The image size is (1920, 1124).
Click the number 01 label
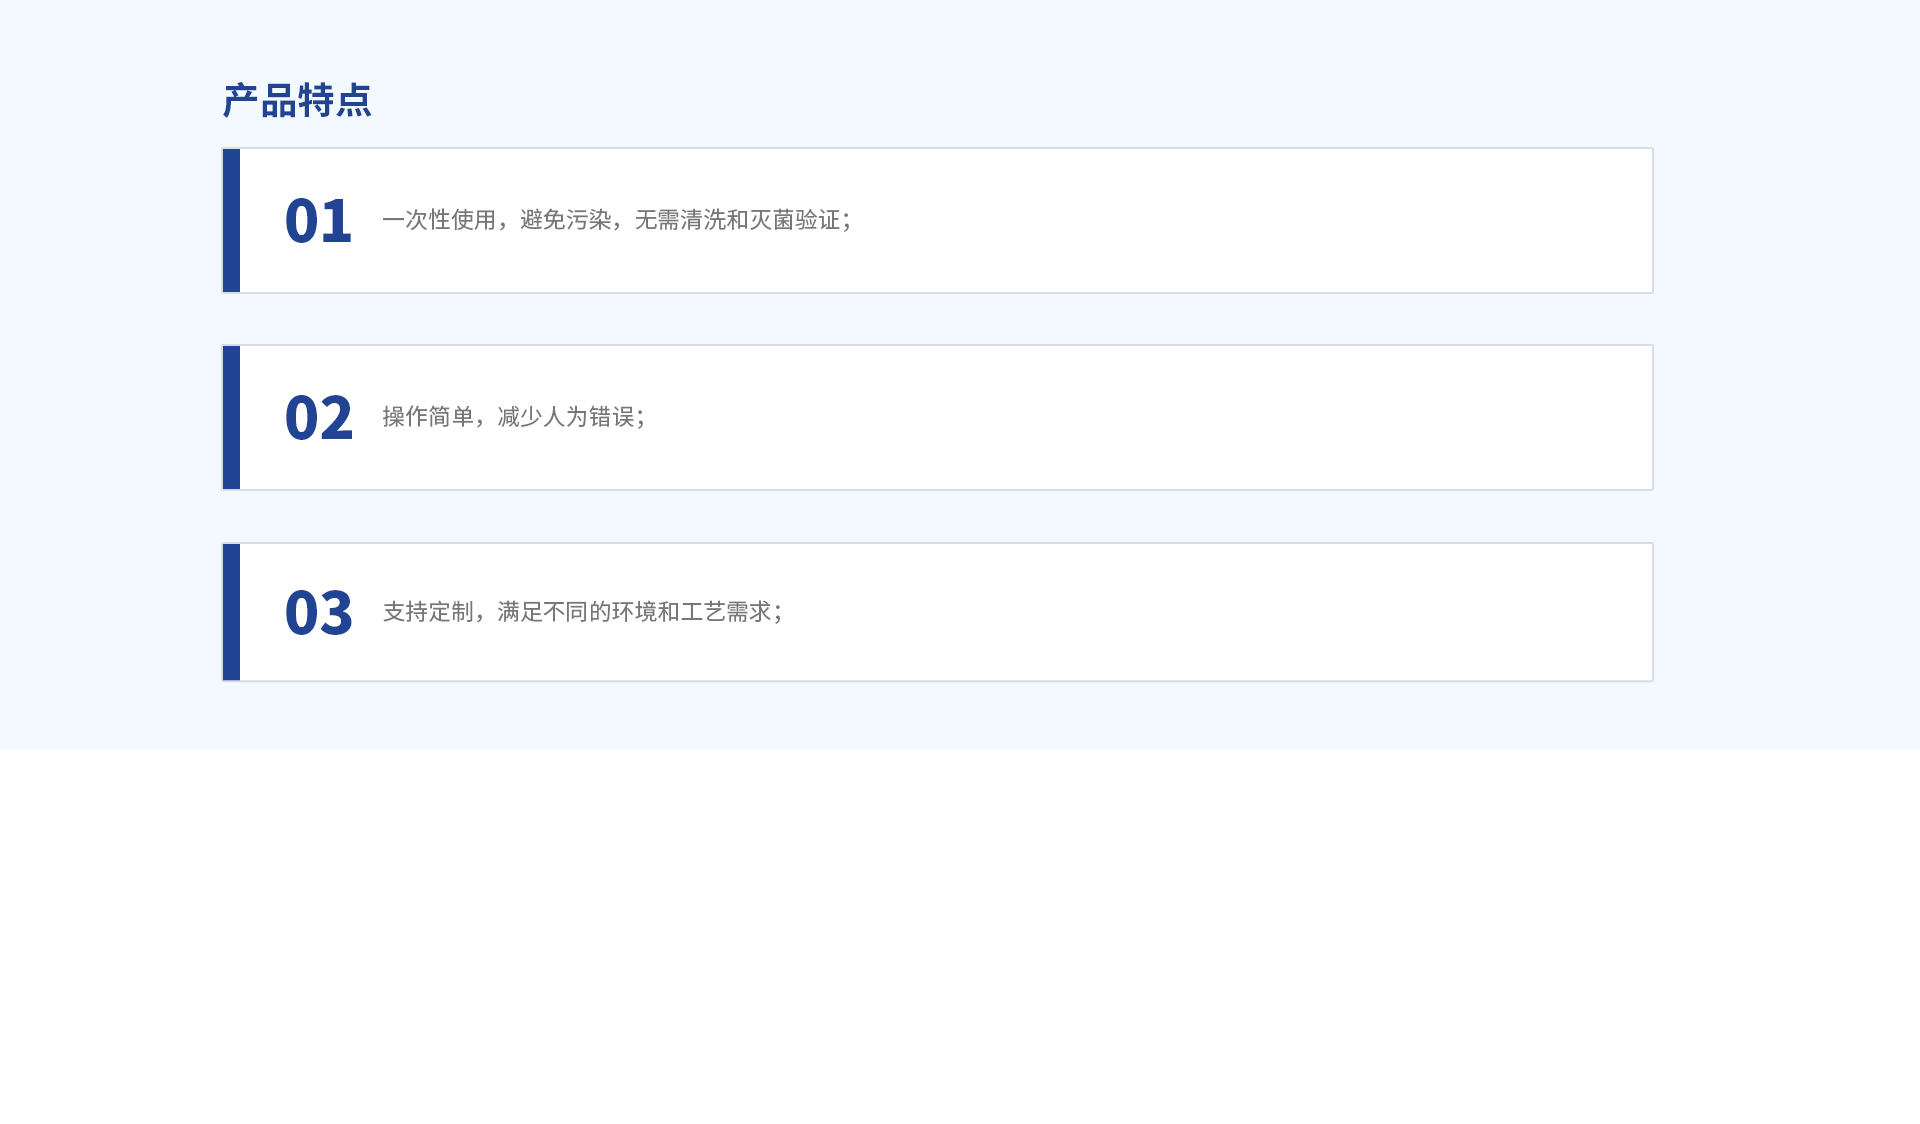pyautogui.click(x=318, y=221)
